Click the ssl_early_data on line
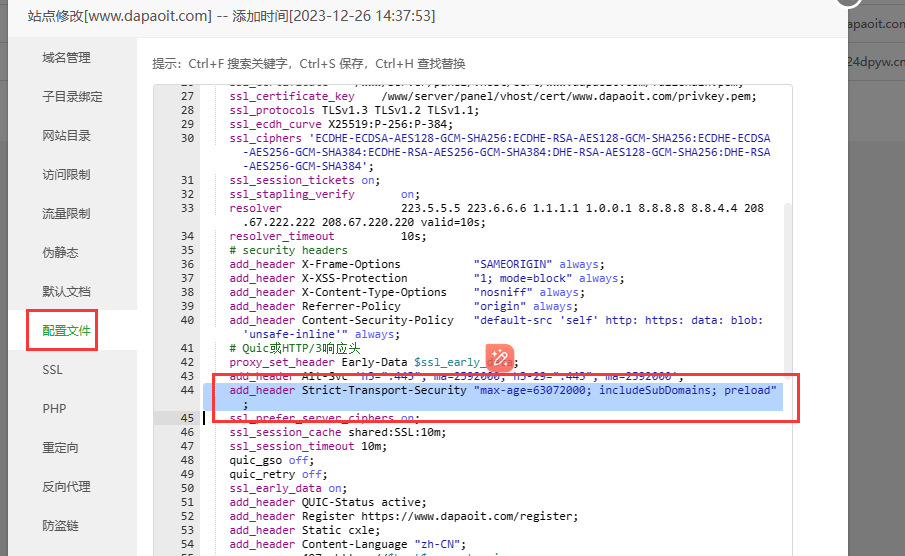Viewport: 905px width, 556px height. click(x=288, y=488)
